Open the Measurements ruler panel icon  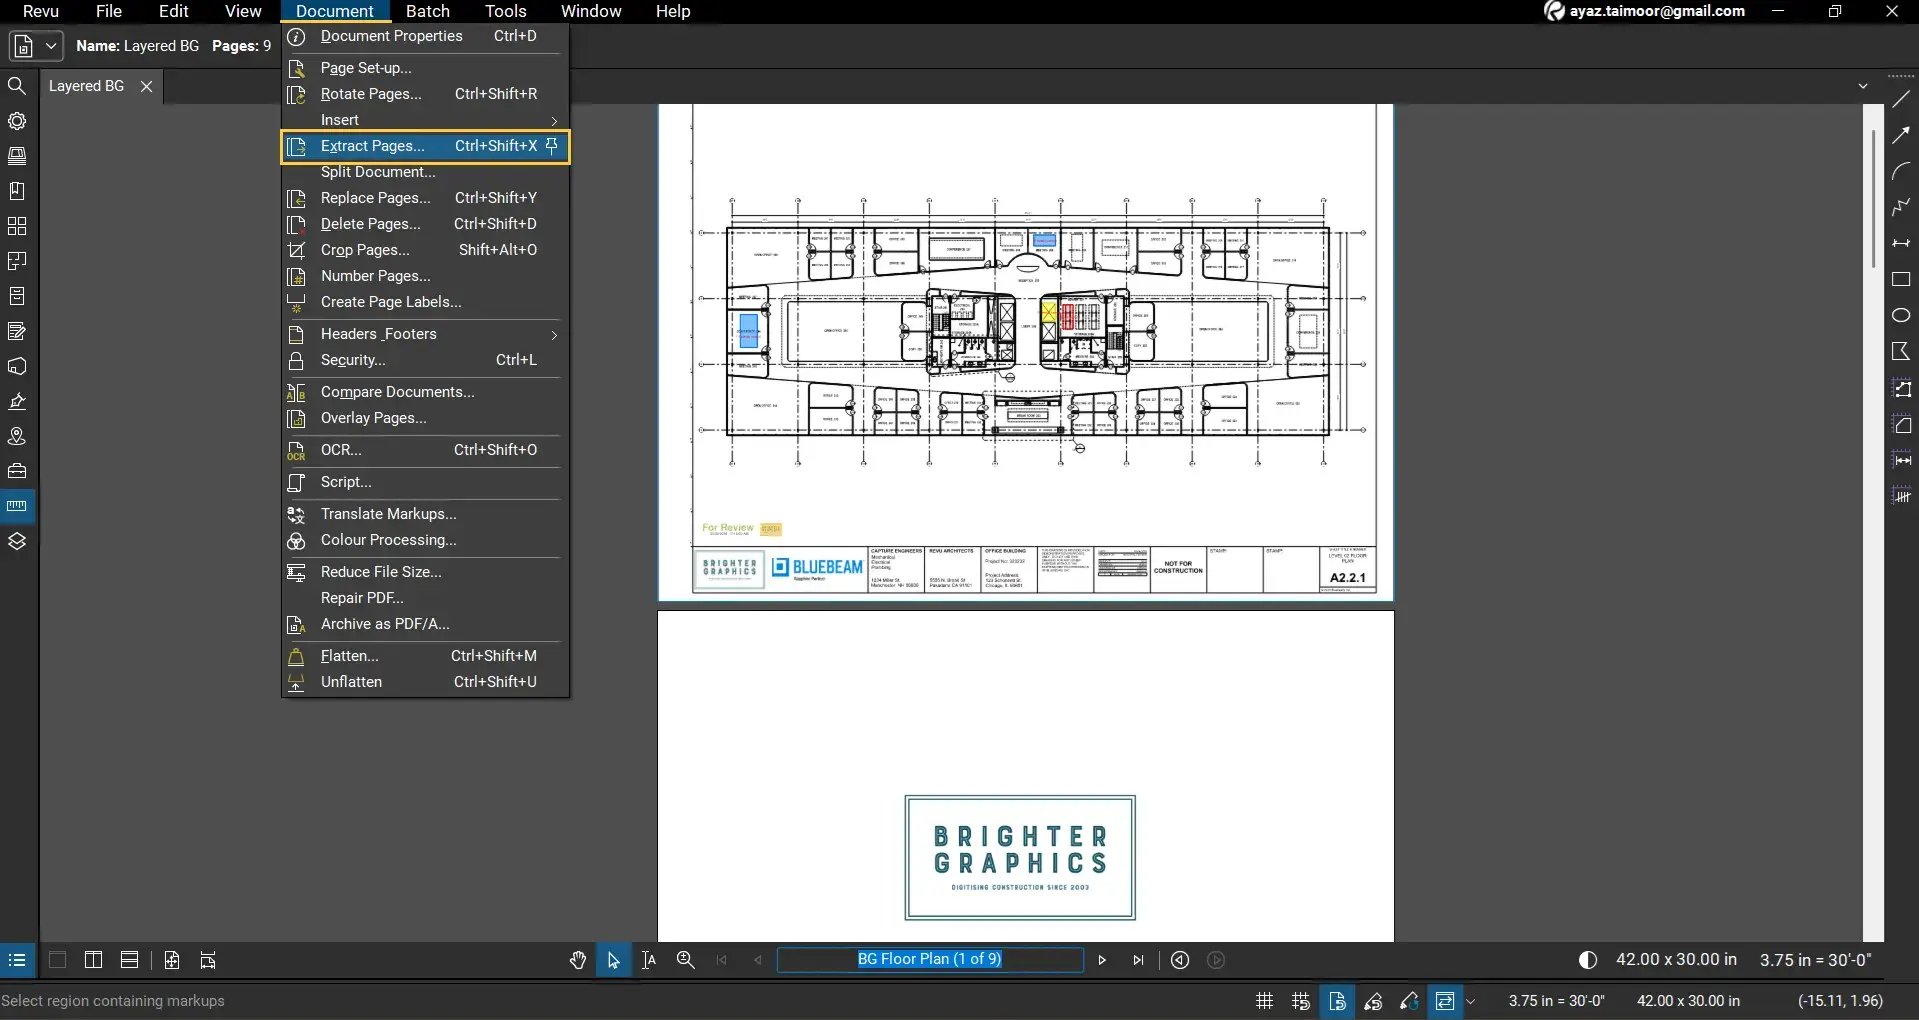click(x=17, y=506)
